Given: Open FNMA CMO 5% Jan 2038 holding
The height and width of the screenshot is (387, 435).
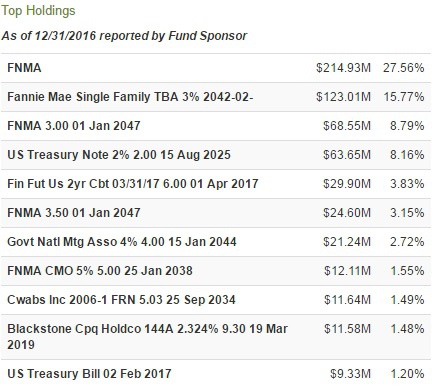Looking at the screenshot, I should [100, 271].
